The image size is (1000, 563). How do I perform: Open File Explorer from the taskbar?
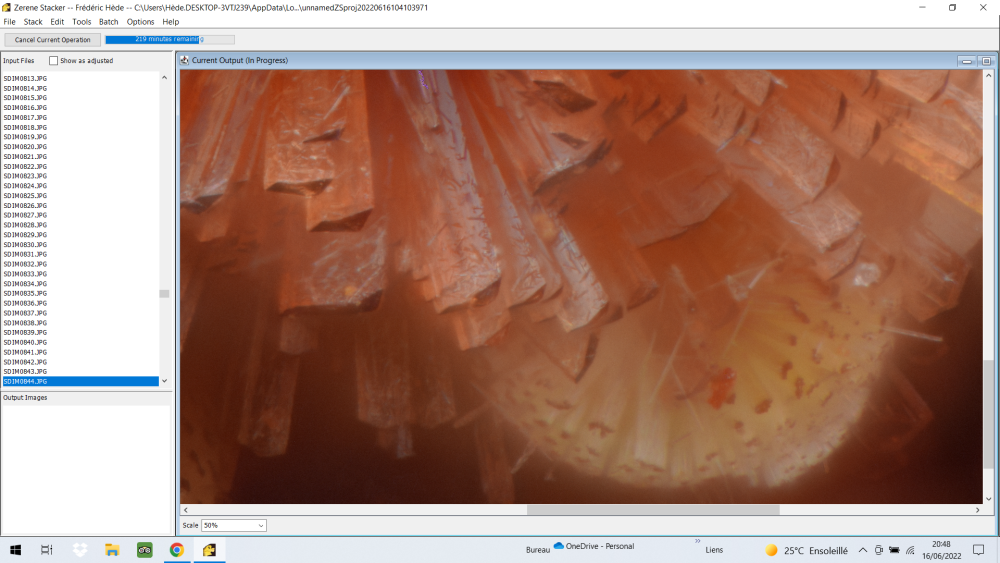pos(112,550)
